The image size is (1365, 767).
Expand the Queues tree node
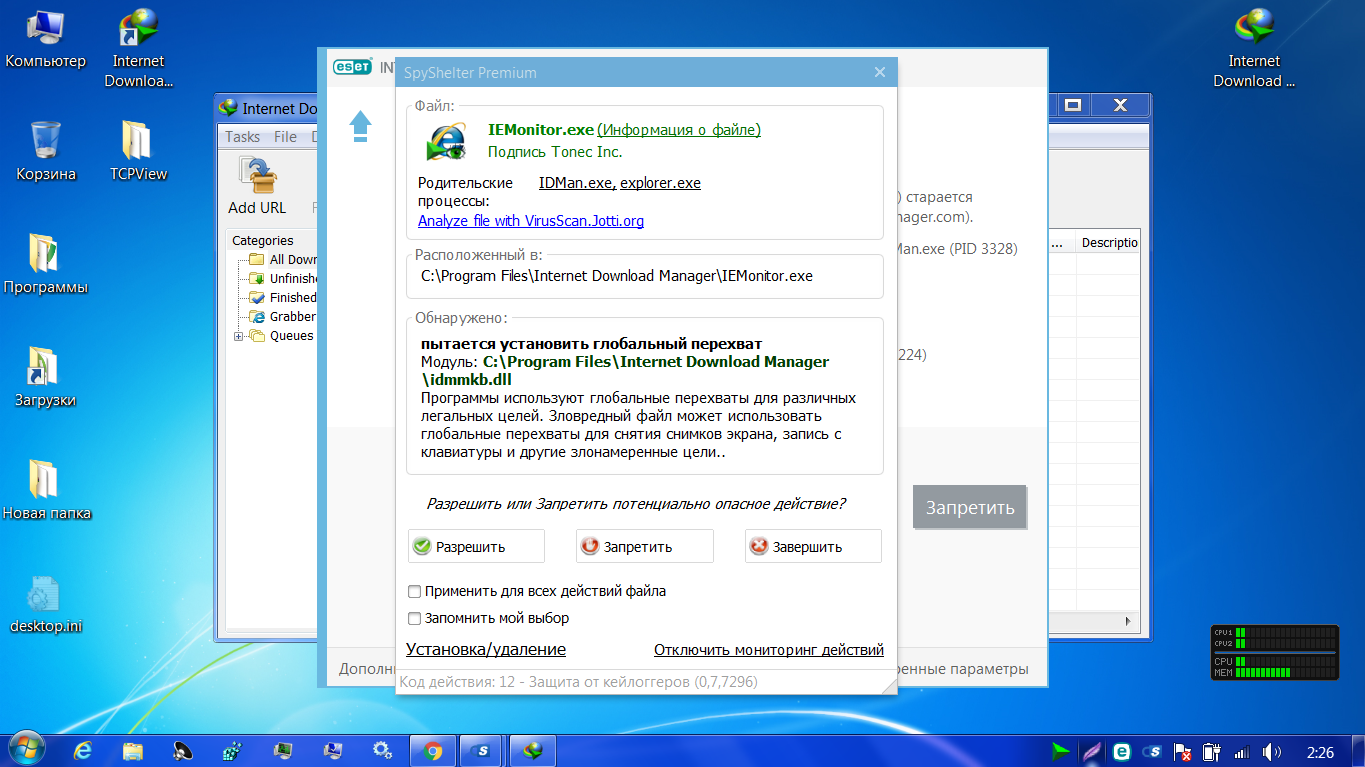coord(239,336)
